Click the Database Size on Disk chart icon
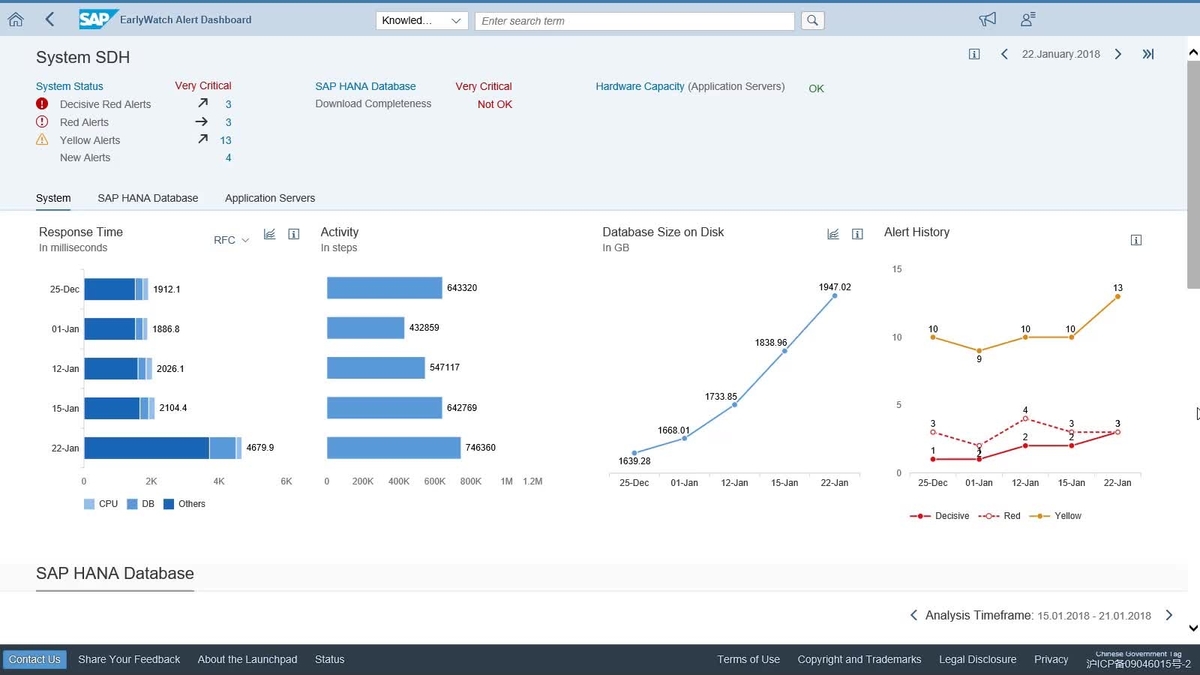 coord(833,233)
